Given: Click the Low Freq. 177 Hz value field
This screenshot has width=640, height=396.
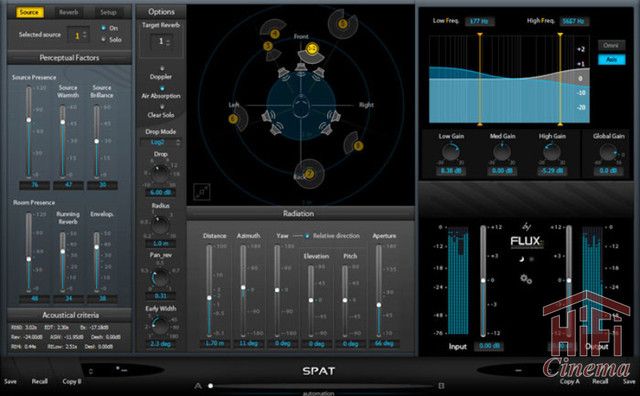Looking at the screenshot, I should [x=480, y=21].
